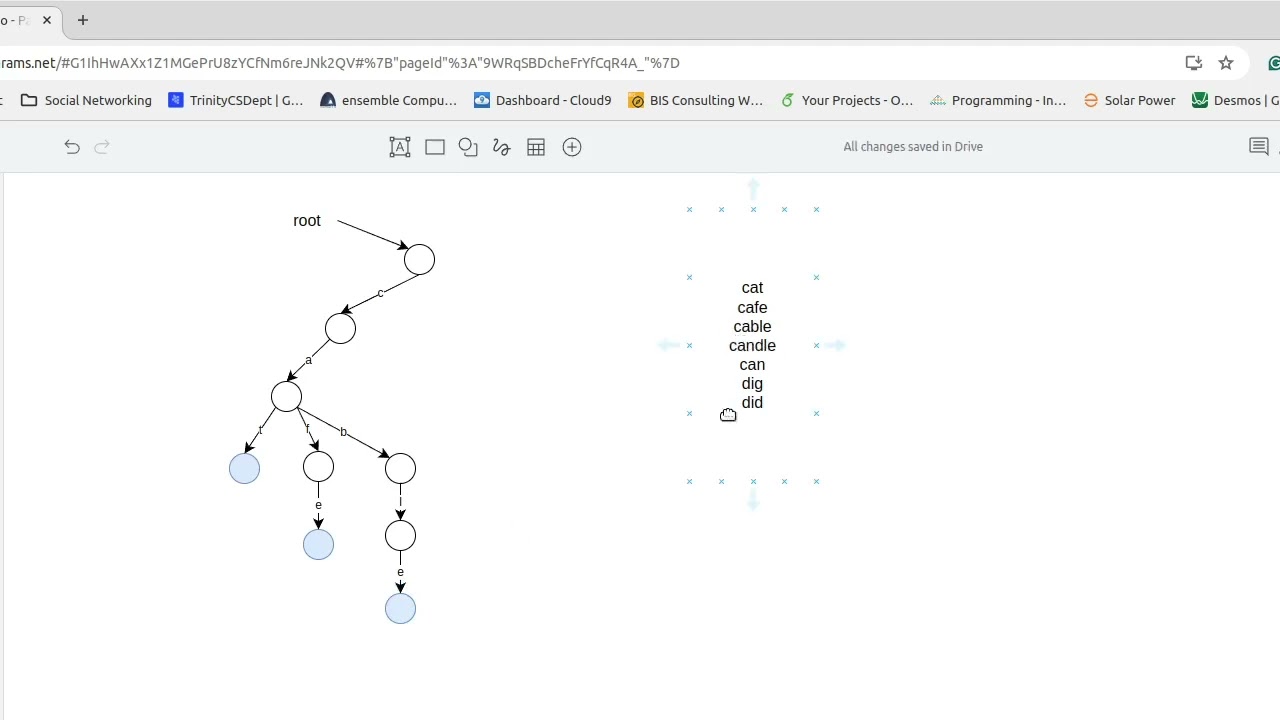Screen dimensions: 1280x720
Task: Click the Undo arrow icon
Action: coord(72,147)
